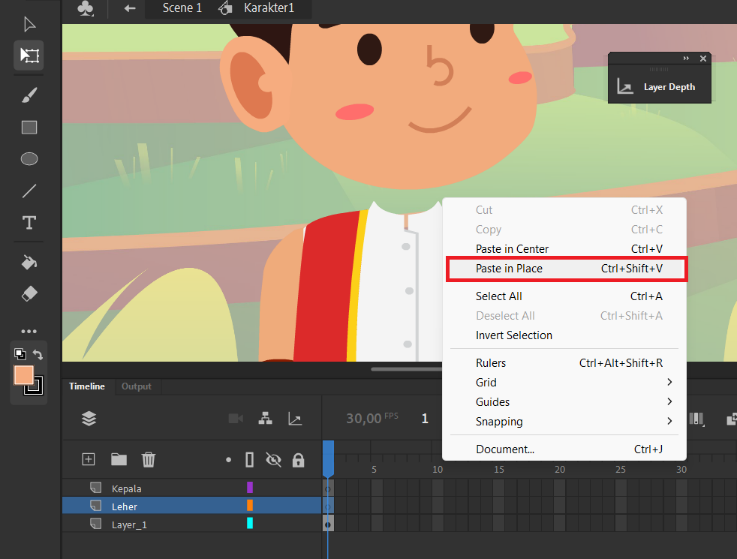737x559 pixels.
Task: Select the Brush tool
Action: (29, 95)
